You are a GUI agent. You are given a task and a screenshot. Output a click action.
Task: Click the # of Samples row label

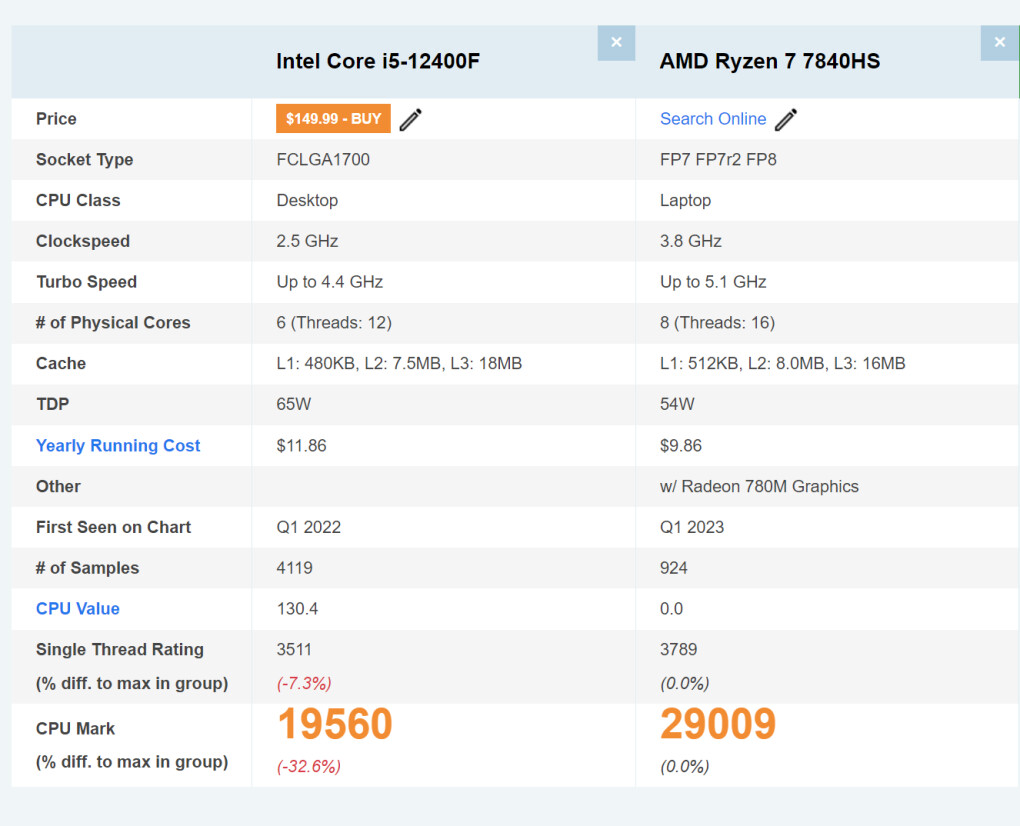tap(87, 568)
